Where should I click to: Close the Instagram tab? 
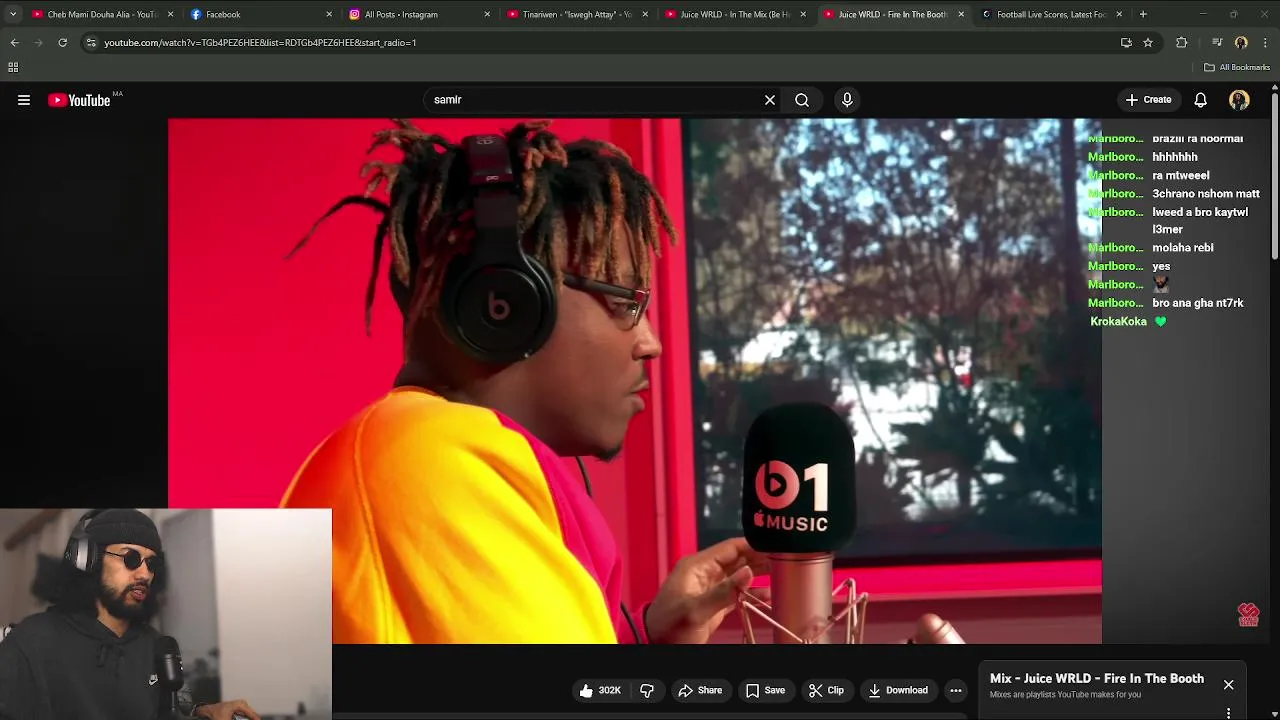point(487,14)
